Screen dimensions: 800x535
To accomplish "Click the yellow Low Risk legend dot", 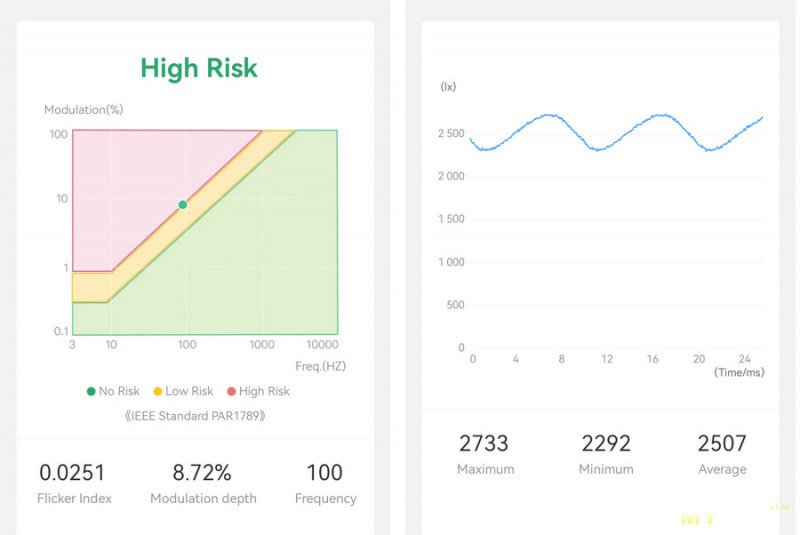I will click(x=158, y=391).
